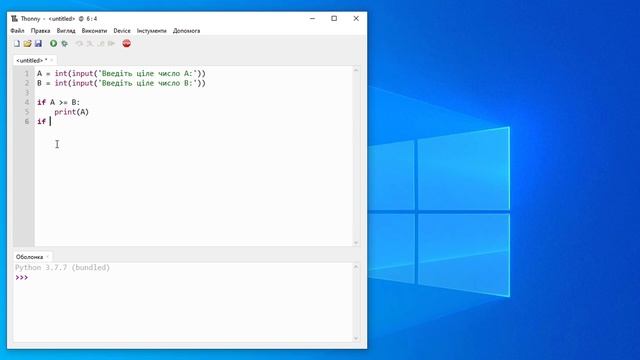Click the disabled Step over icon
The width and height of the screenshot is (640, 360).
click(x=79, y=43)
